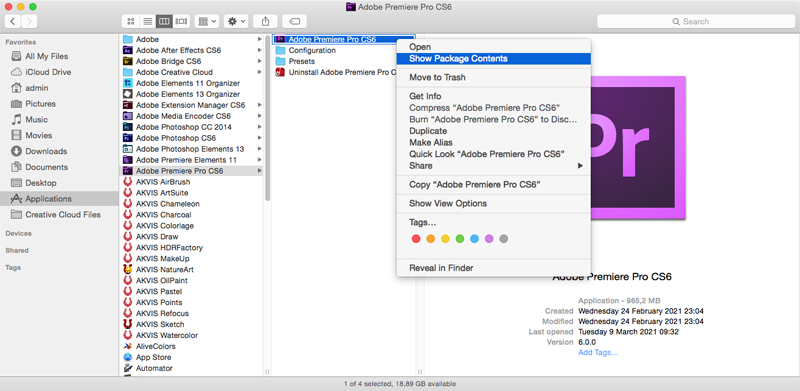The width and height of the screenshot is (800, 391).
Task: Expand Adobe Creative Cloud folder arrow
Action: pyautogui.click(x=260, y=72)
